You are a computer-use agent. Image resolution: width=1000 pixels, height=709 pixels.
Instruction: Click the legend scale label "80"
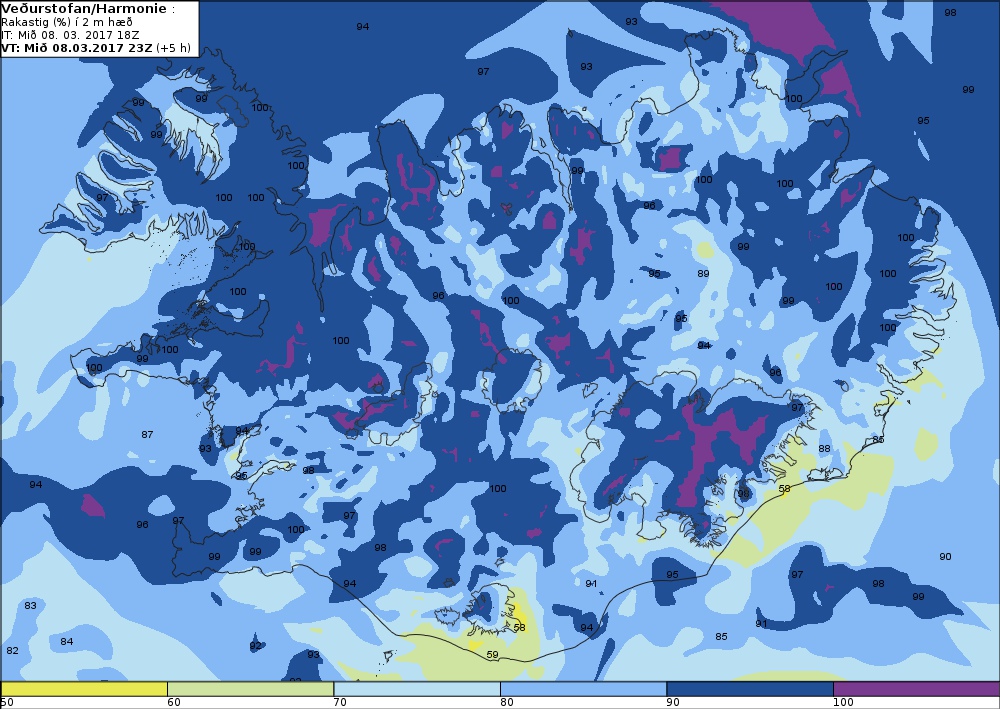(507, 703)
